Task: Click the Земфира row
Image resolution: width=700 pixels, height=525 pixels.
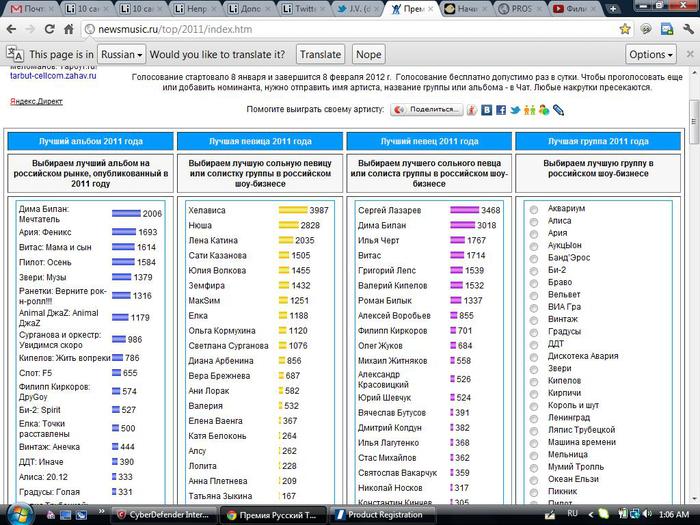Action: point(249,285)
